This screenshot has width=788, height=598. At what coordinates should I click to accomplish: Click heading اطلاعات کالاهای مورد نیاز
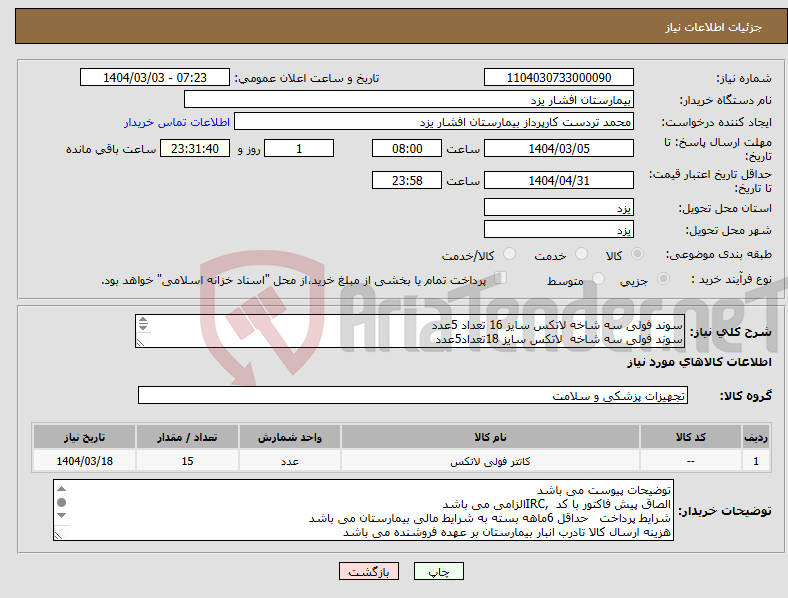click(699, 362)
